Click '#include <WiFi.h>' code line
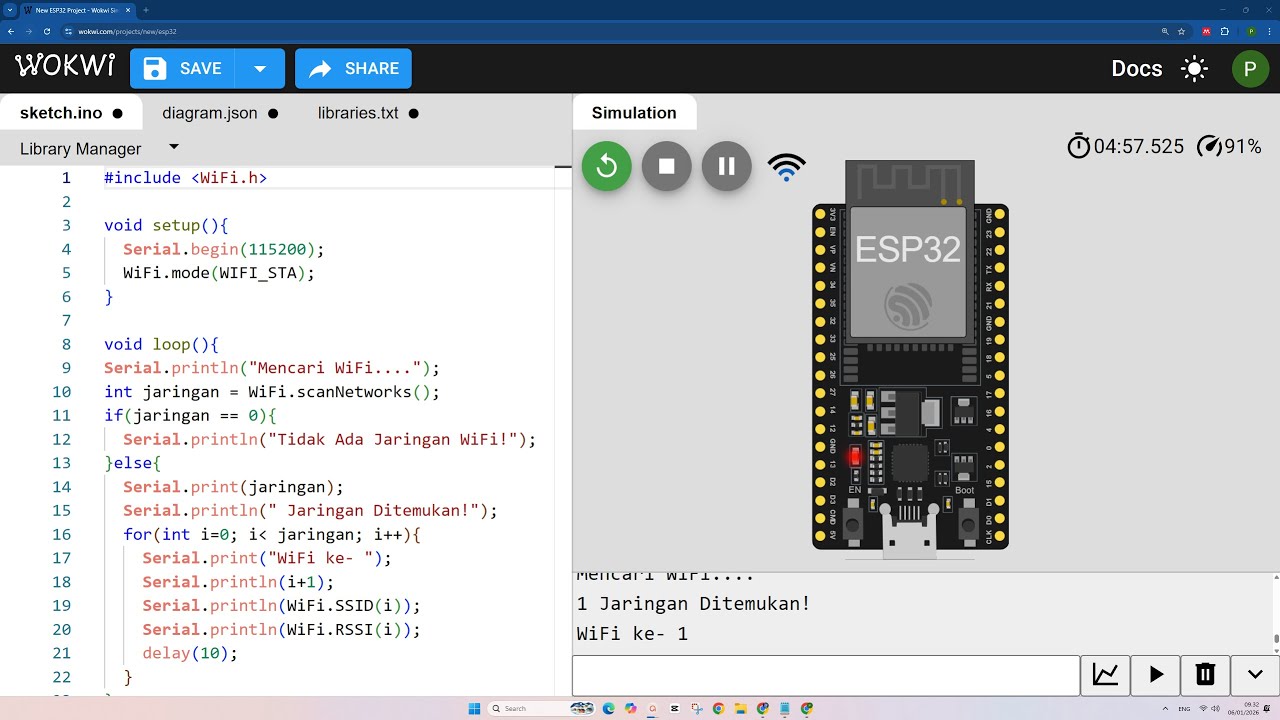The height and width of the screenshot is (720, 1280). click(185, 178)
